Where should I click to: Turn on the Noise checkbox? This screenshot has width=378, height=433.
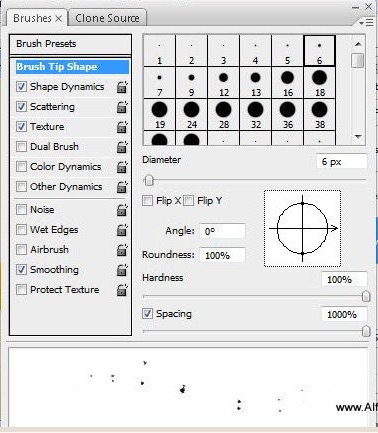21,210
